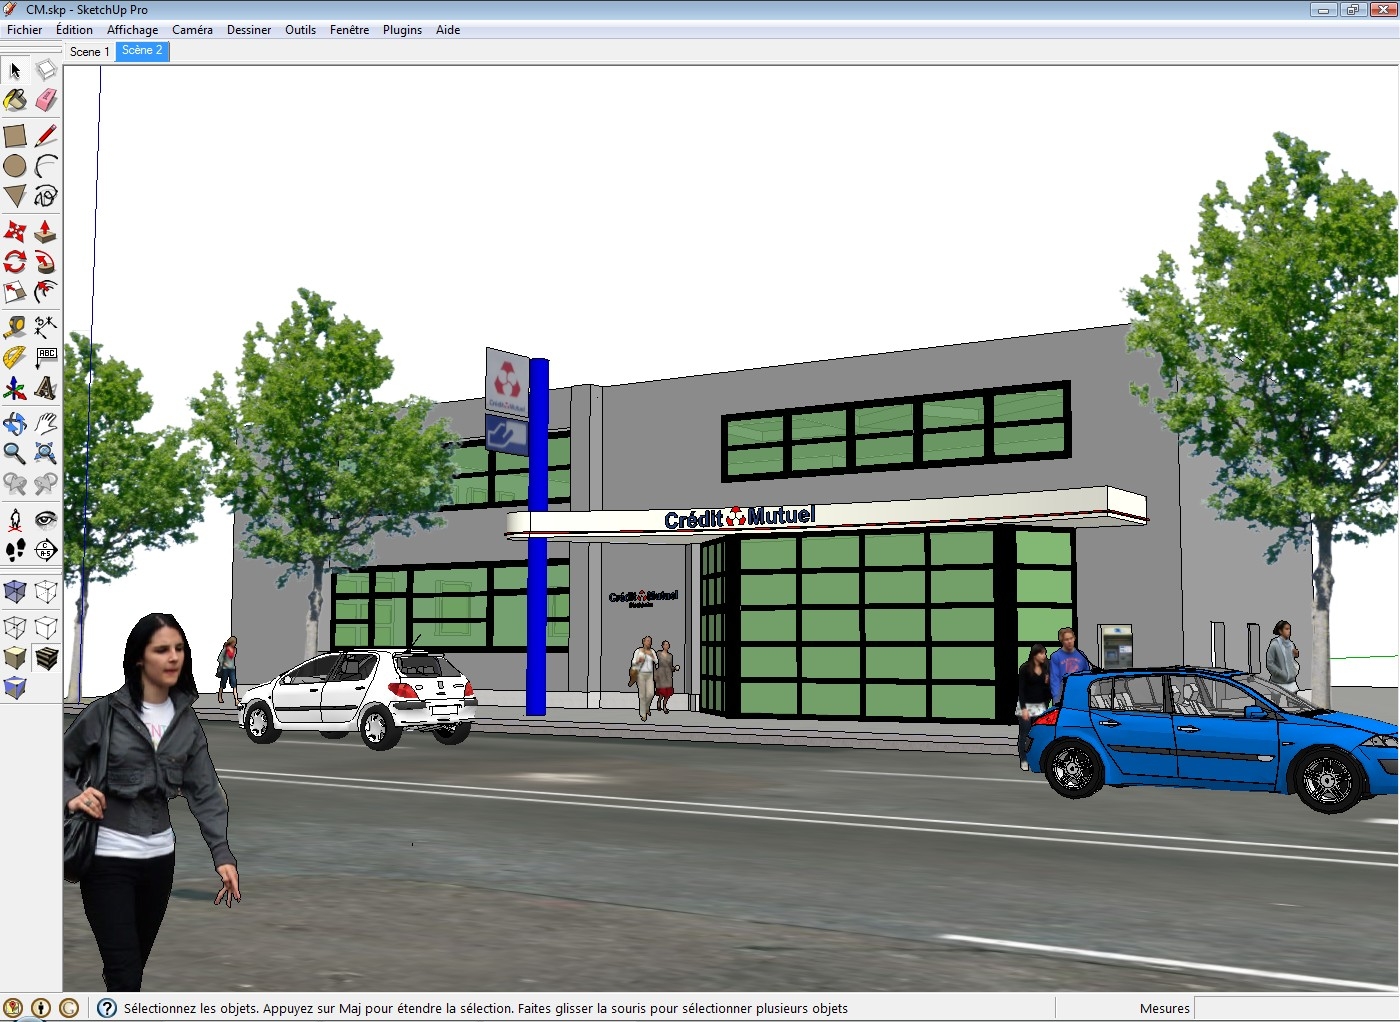Select the Orbit navigation tool
1400x1022 pixels.
click(15, 423)
